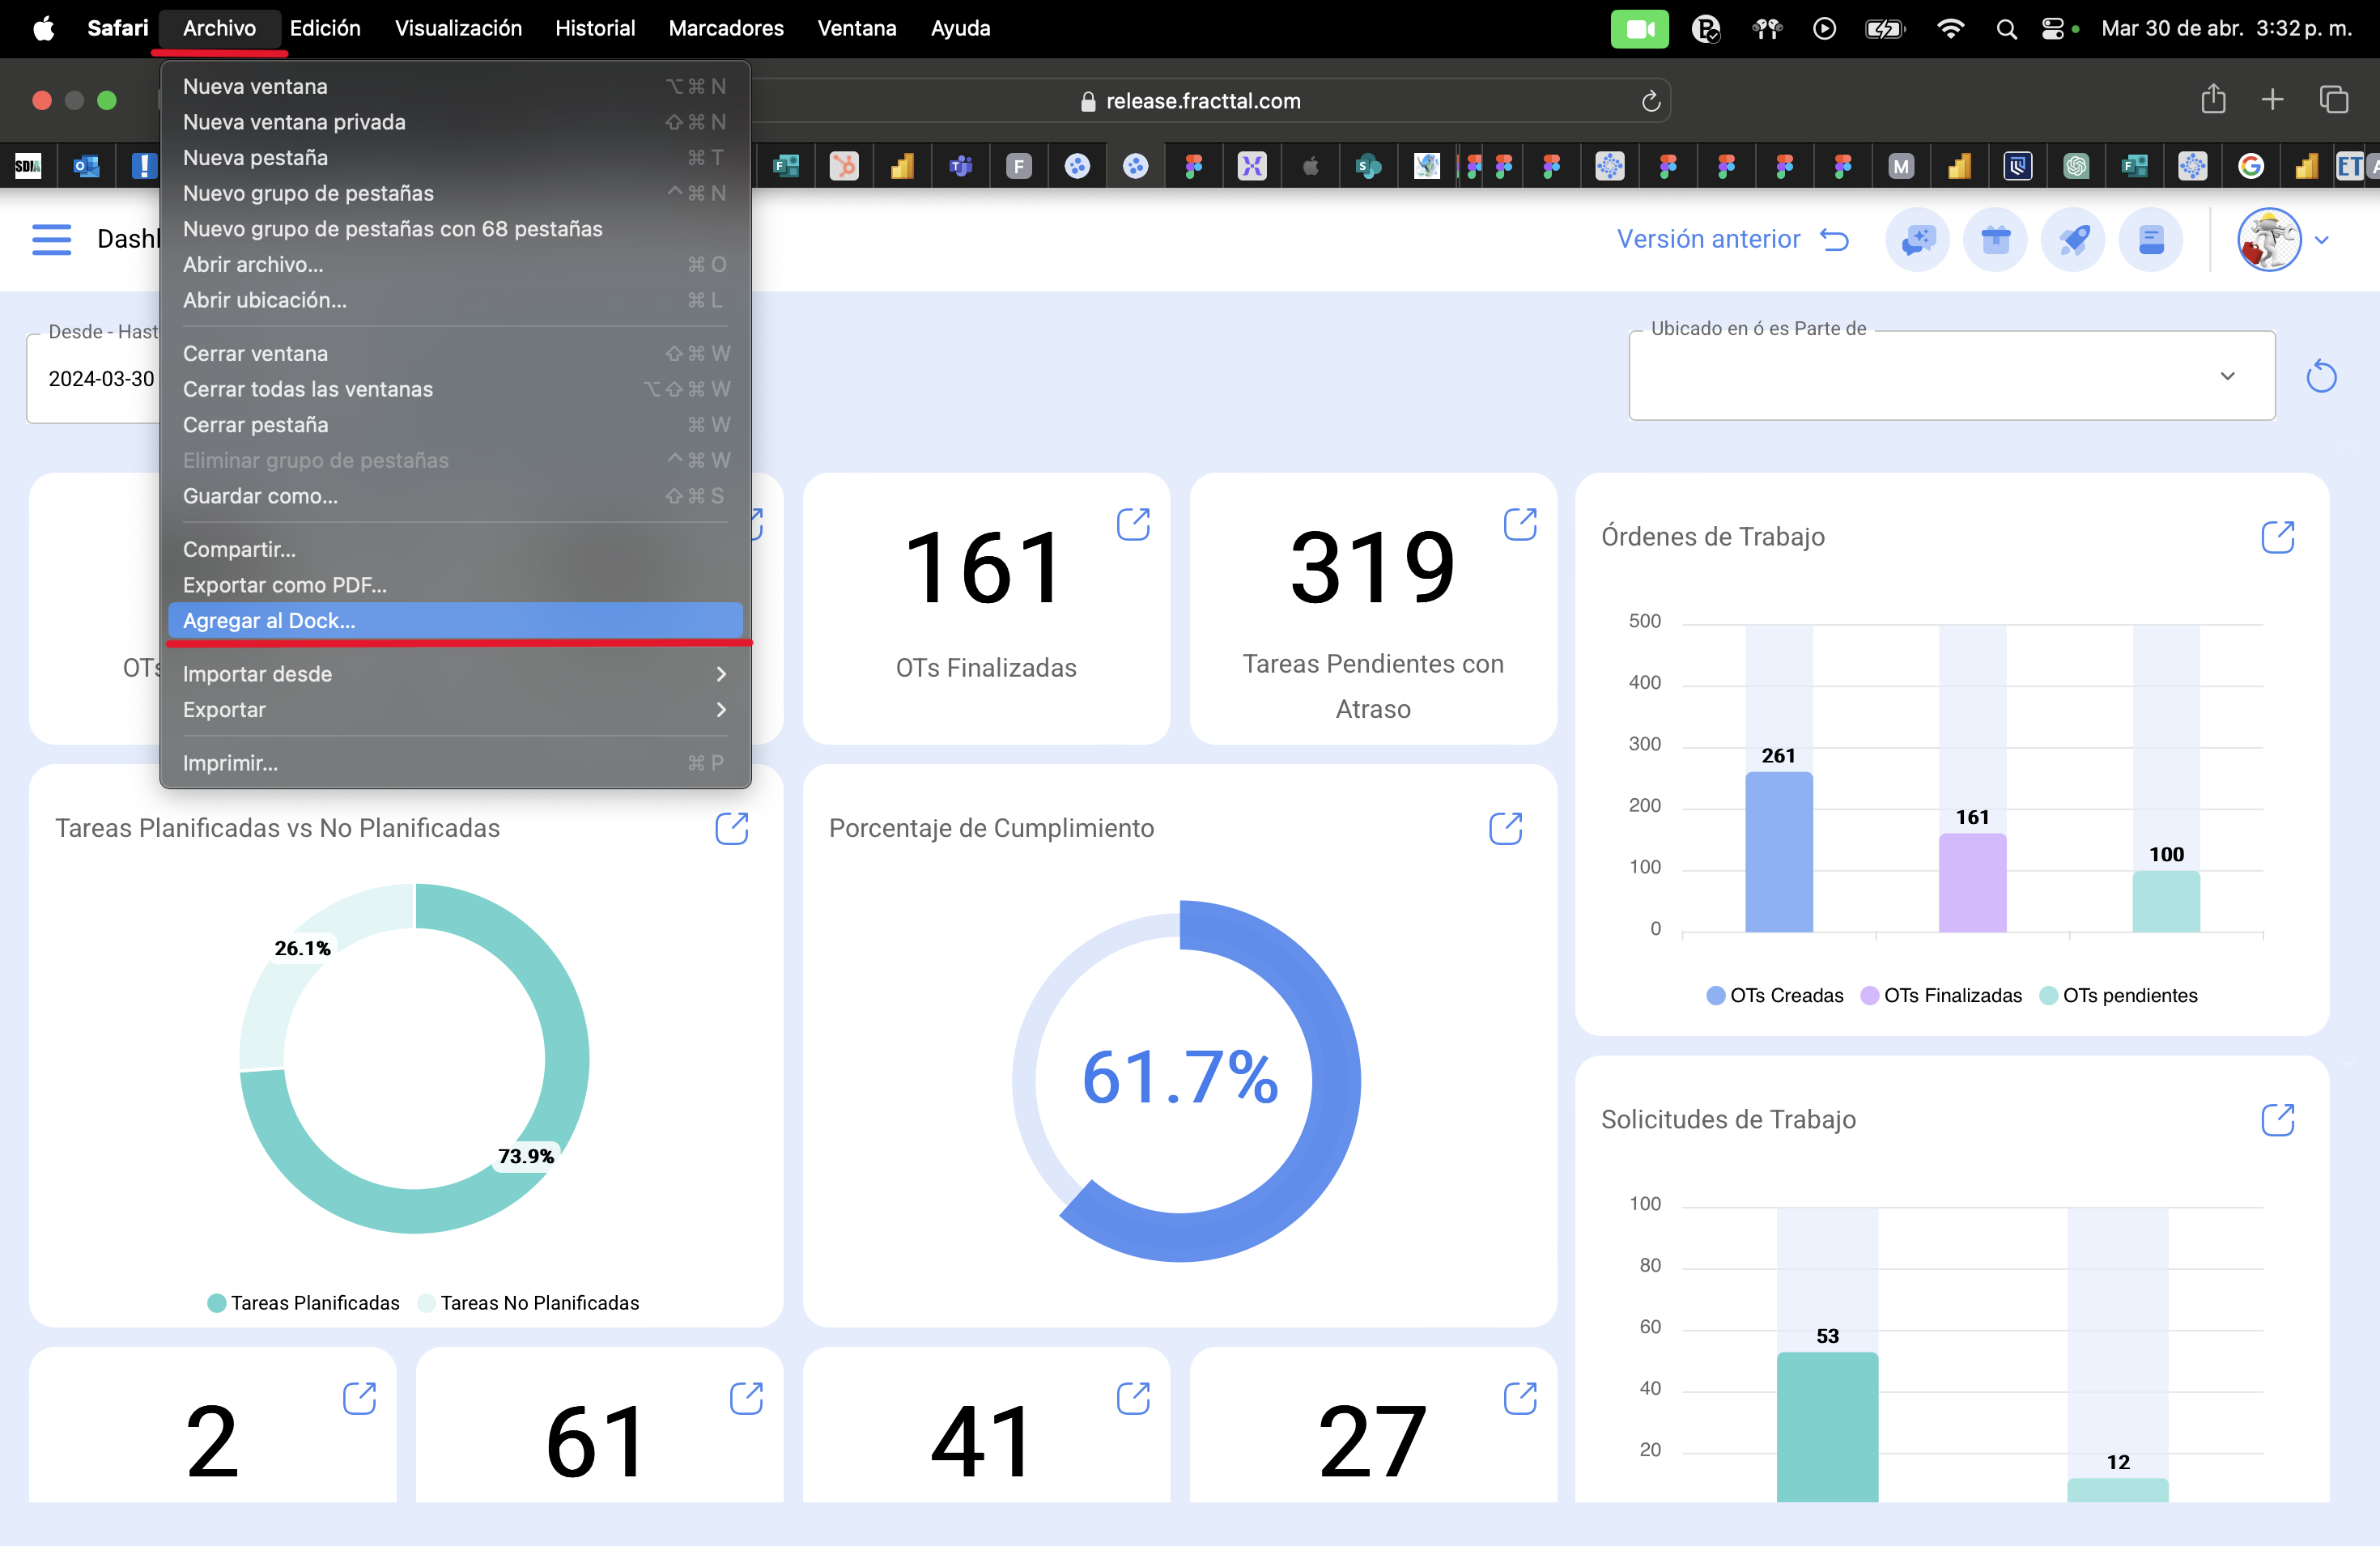Open the AI chat sparkle icon
Image resolution: width=2380 pixels, height=1546 pixels.
coord(1917,240)
